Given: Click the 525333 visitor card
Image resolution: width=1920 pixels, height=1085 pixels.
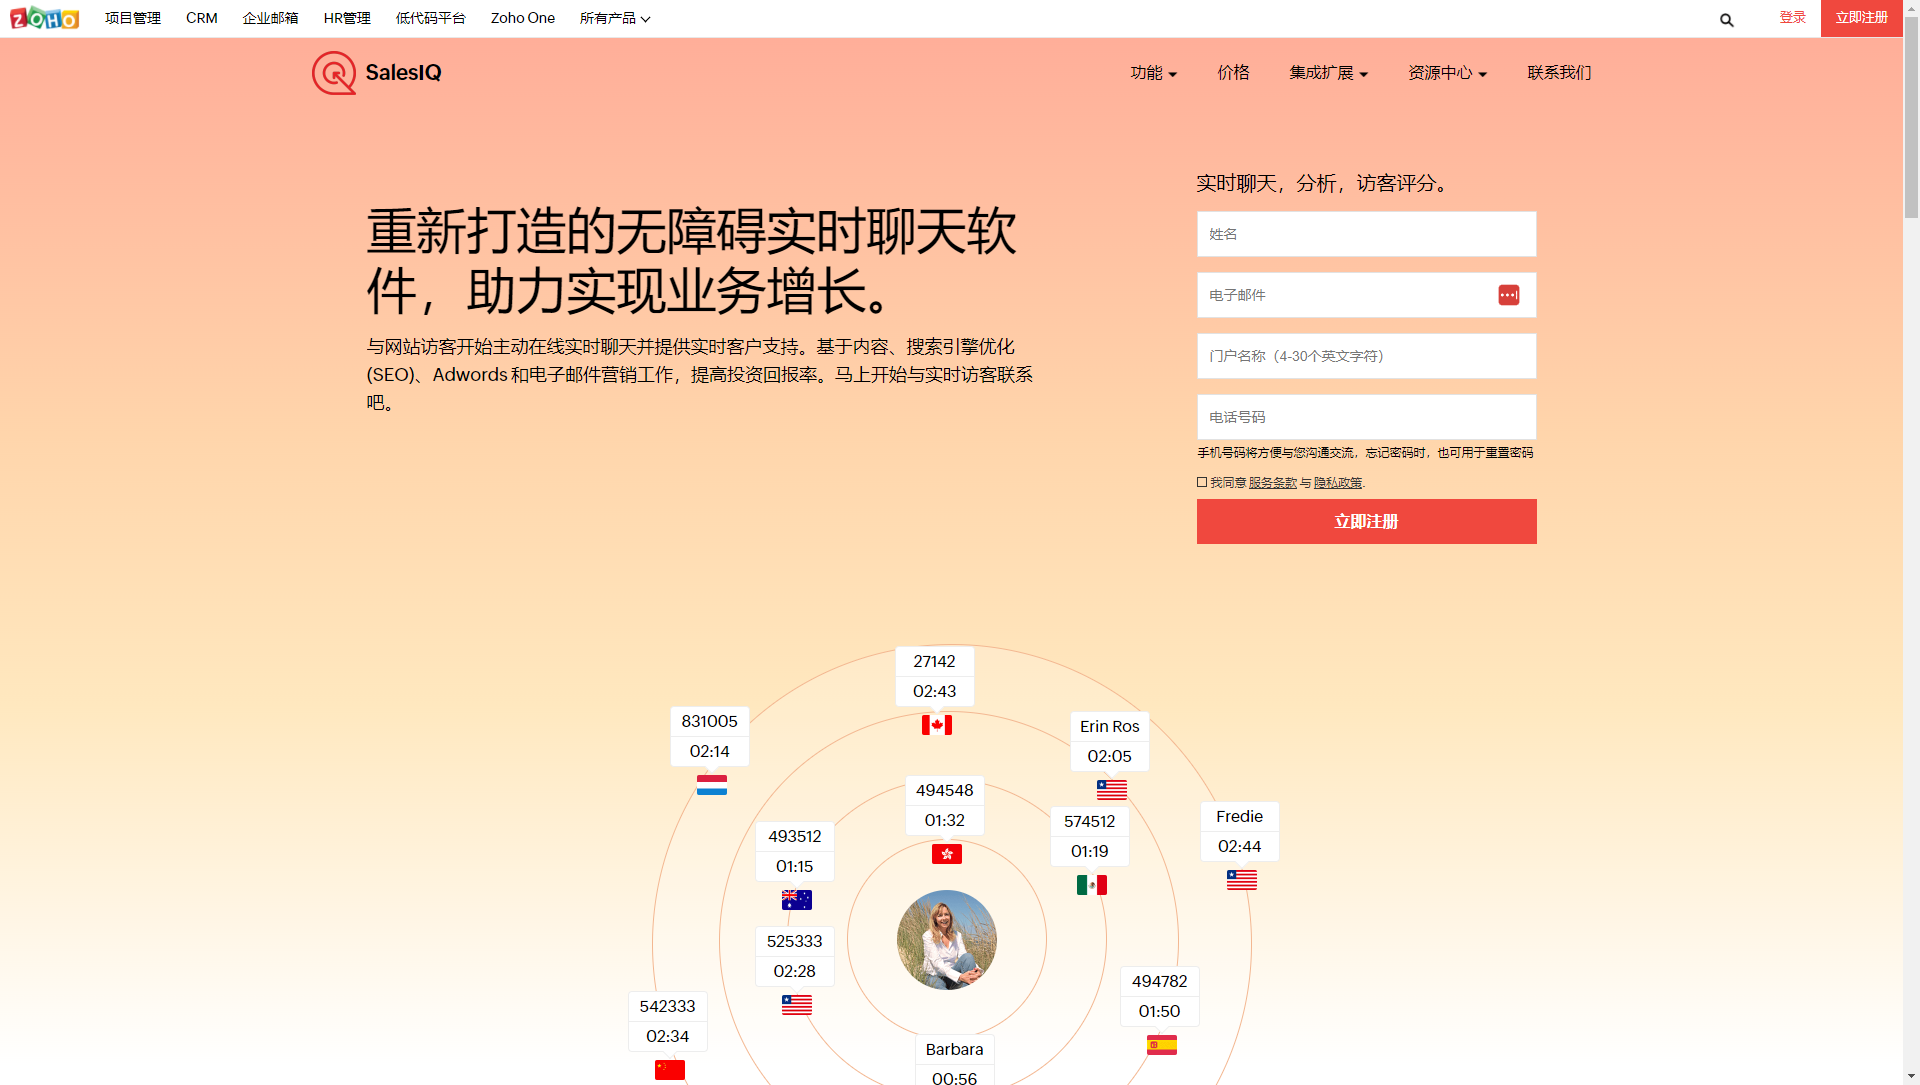Looking at the screenshot, I should pyautogui.click(x=795, y=956).
